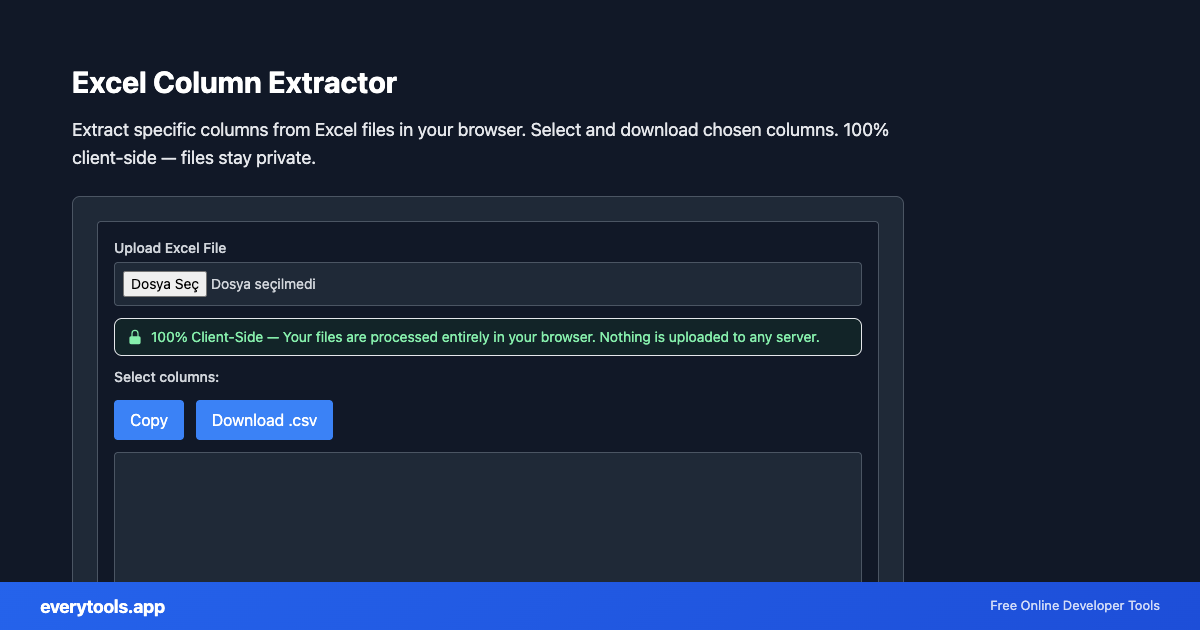Open the everytools.app footer logo link
Screen dimensions: 1200x630
(102, 607)
